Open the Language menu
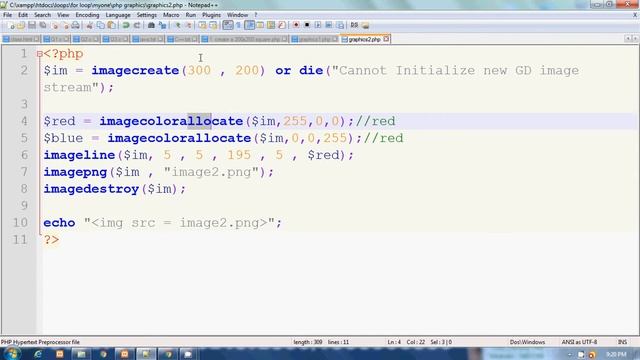 118,15
